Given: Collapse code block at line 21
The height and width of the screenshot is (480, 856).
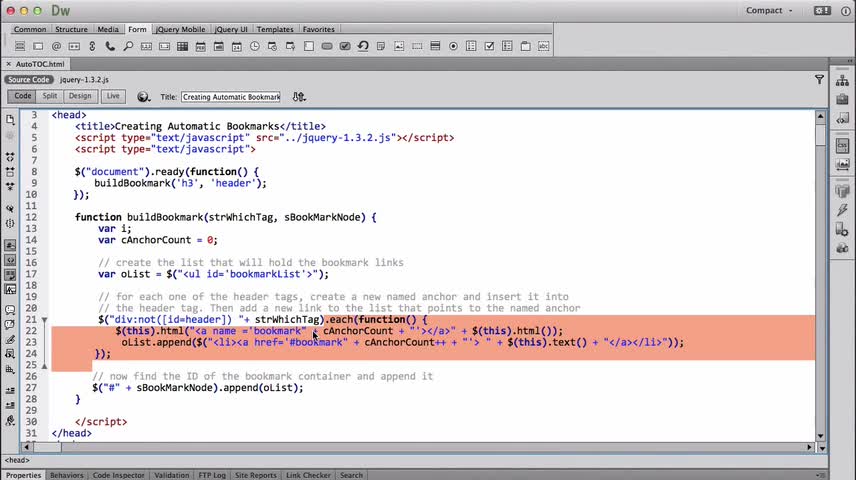Looking at the screenshot, I should click(45, 320).
